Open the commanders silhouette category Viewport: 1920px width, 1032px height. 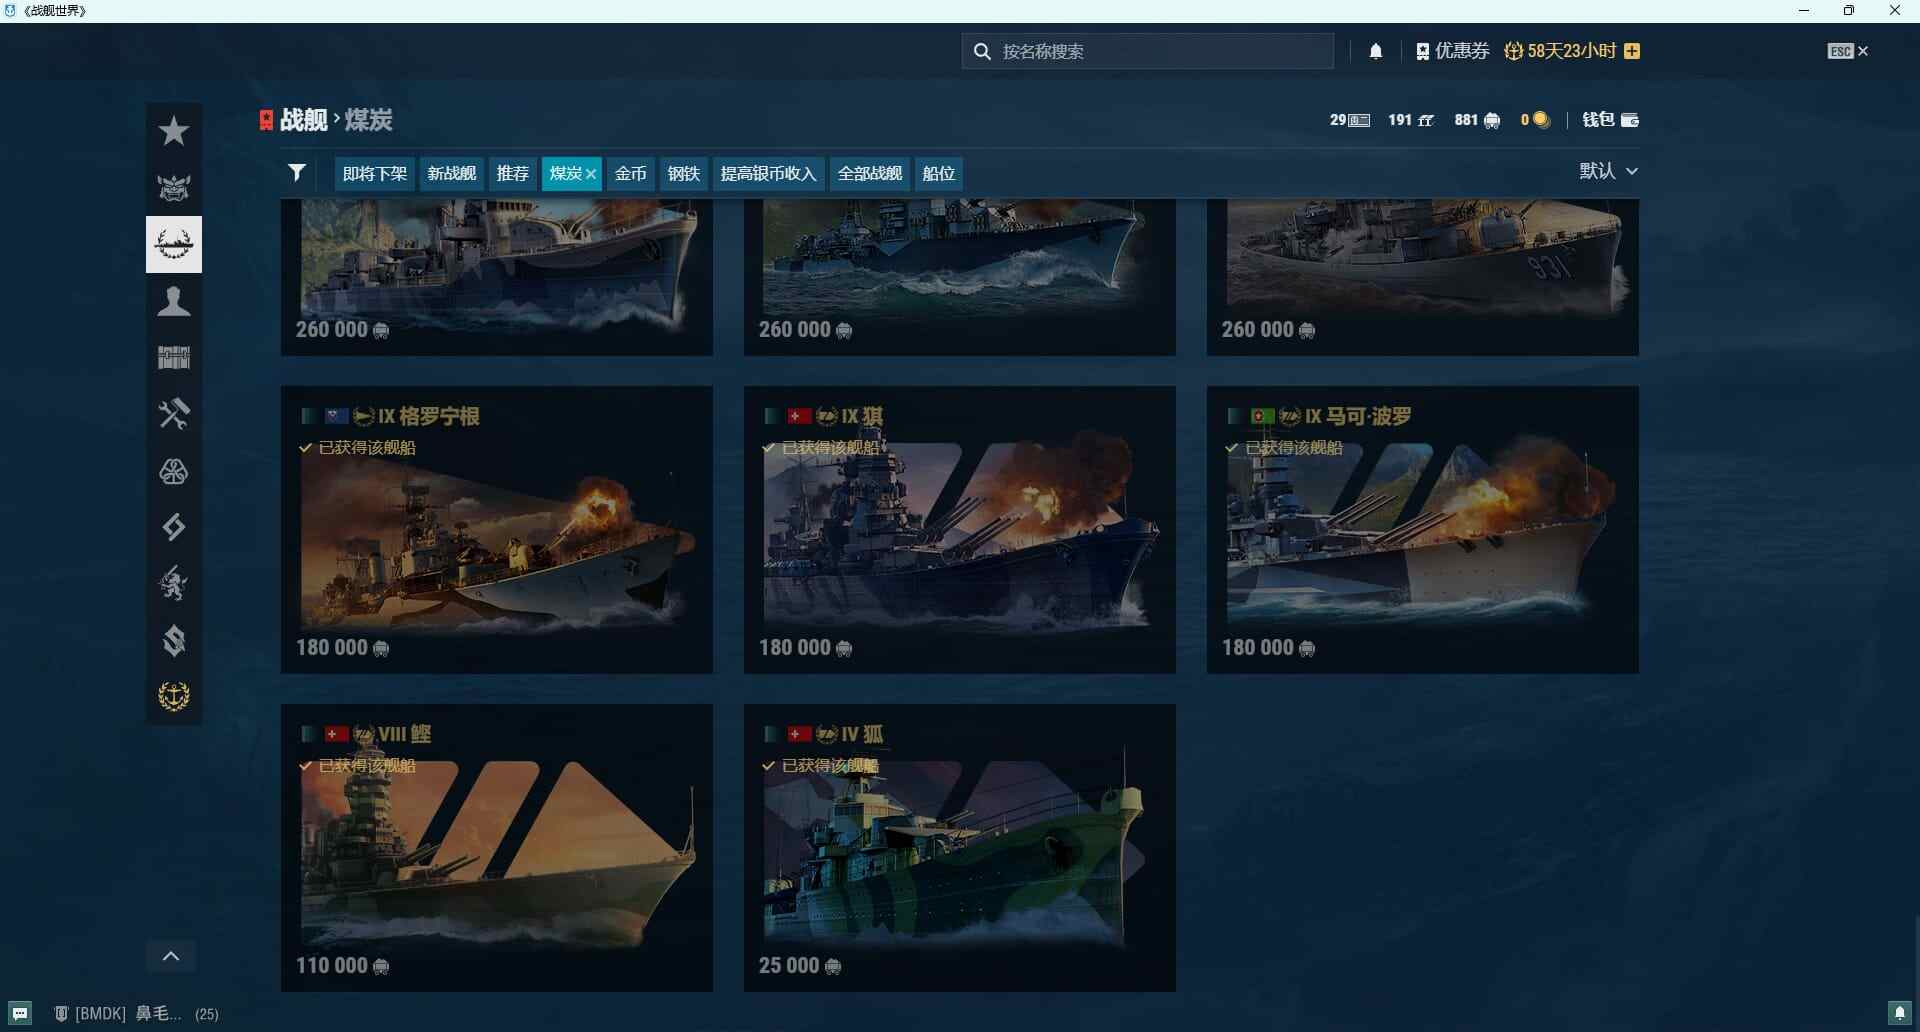coord(174,301)
